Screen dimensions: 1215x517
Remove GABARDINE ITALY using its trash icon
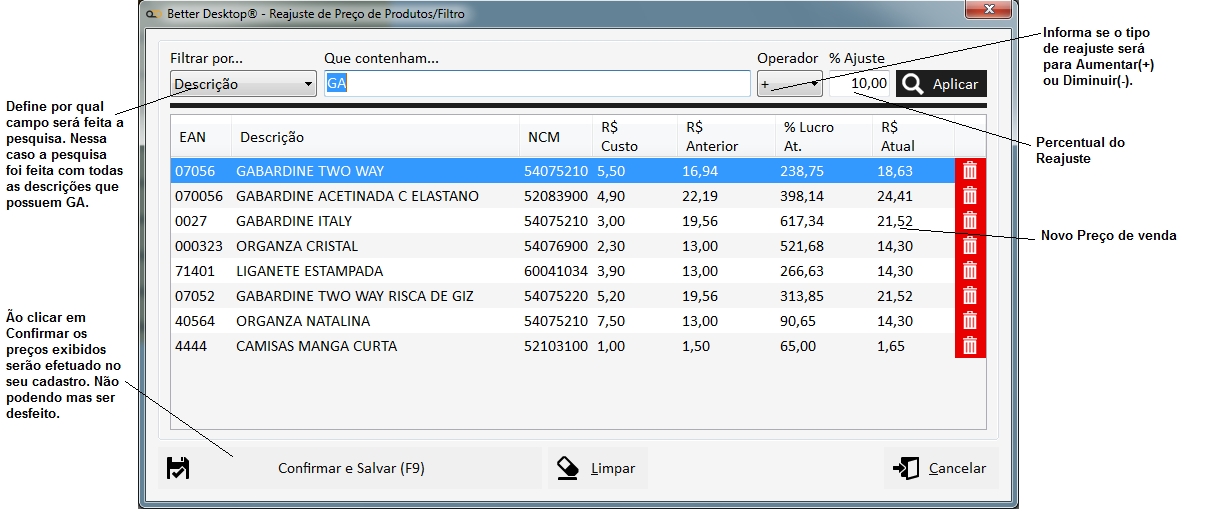pos(969,221)
